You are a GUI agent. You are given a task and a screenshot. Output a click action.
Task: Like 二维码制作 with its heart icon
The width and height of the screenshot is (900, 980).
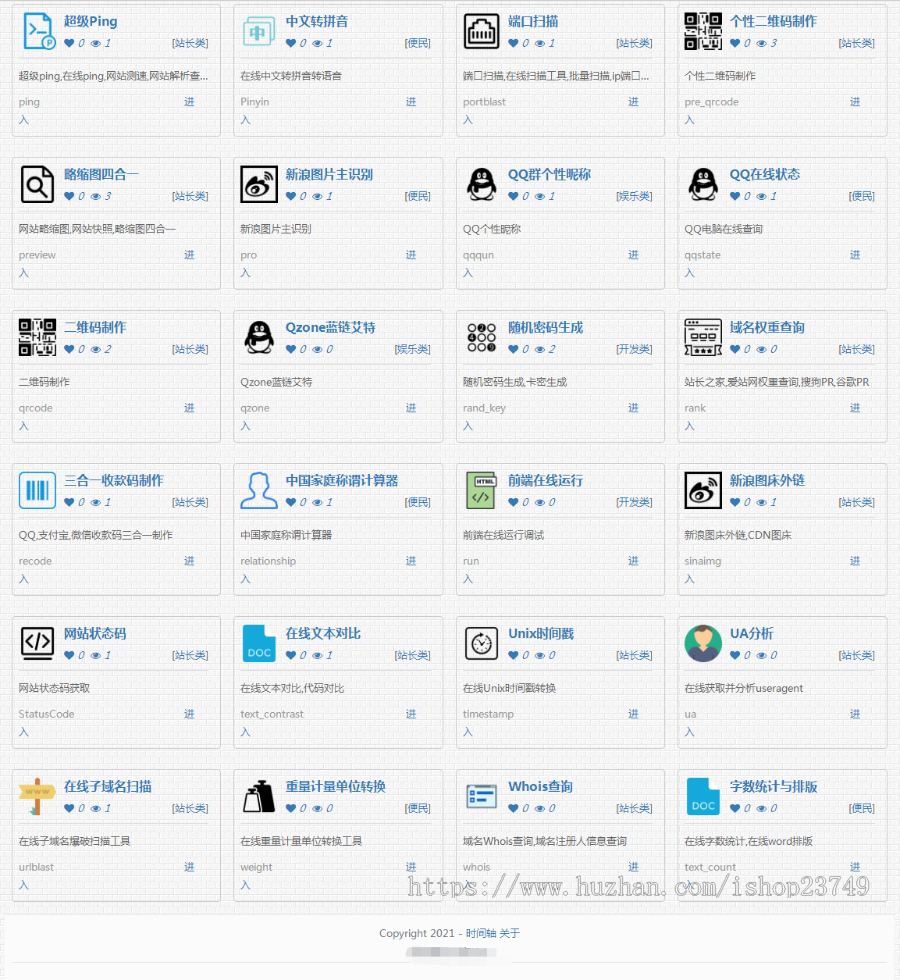tap(69, 349)
